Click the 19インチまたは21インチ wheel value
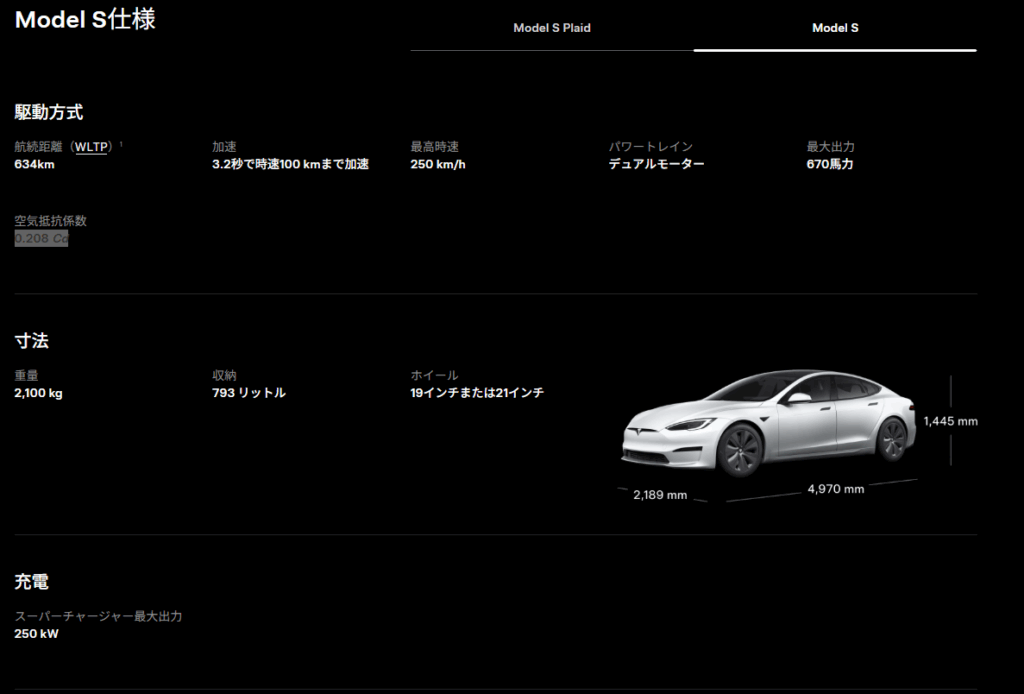 [477, 393]
